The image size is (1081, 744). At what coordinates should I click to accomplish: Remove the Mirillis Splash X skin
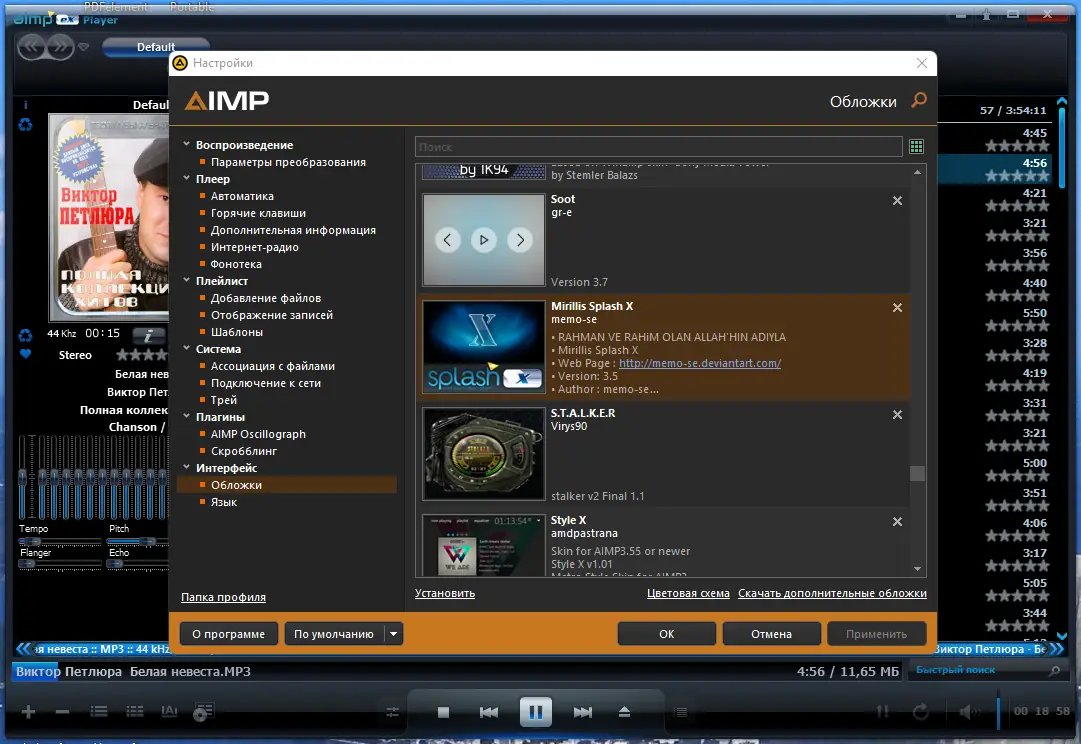(x=897, y=308)
